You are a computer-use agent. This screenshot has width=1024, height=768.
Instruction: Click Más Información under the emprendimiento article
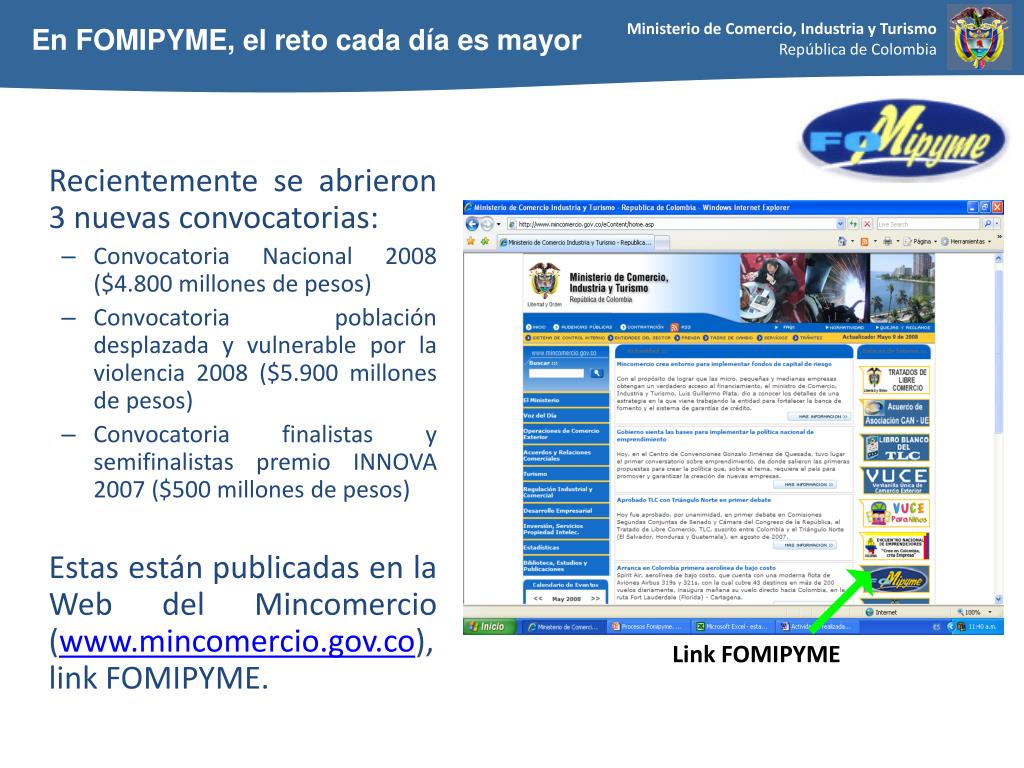[x=805, y=485]
